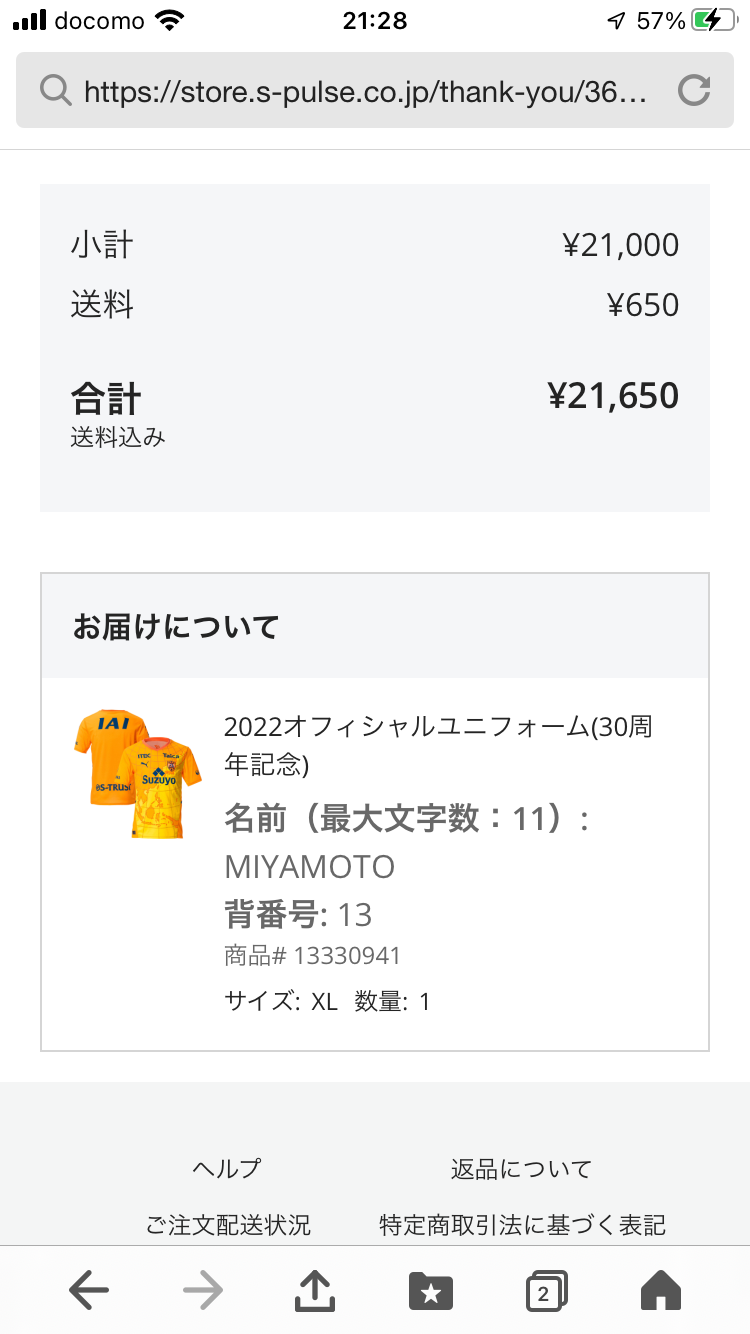Open the 返品について link
750x1334 pixels.
(521, 1168)
